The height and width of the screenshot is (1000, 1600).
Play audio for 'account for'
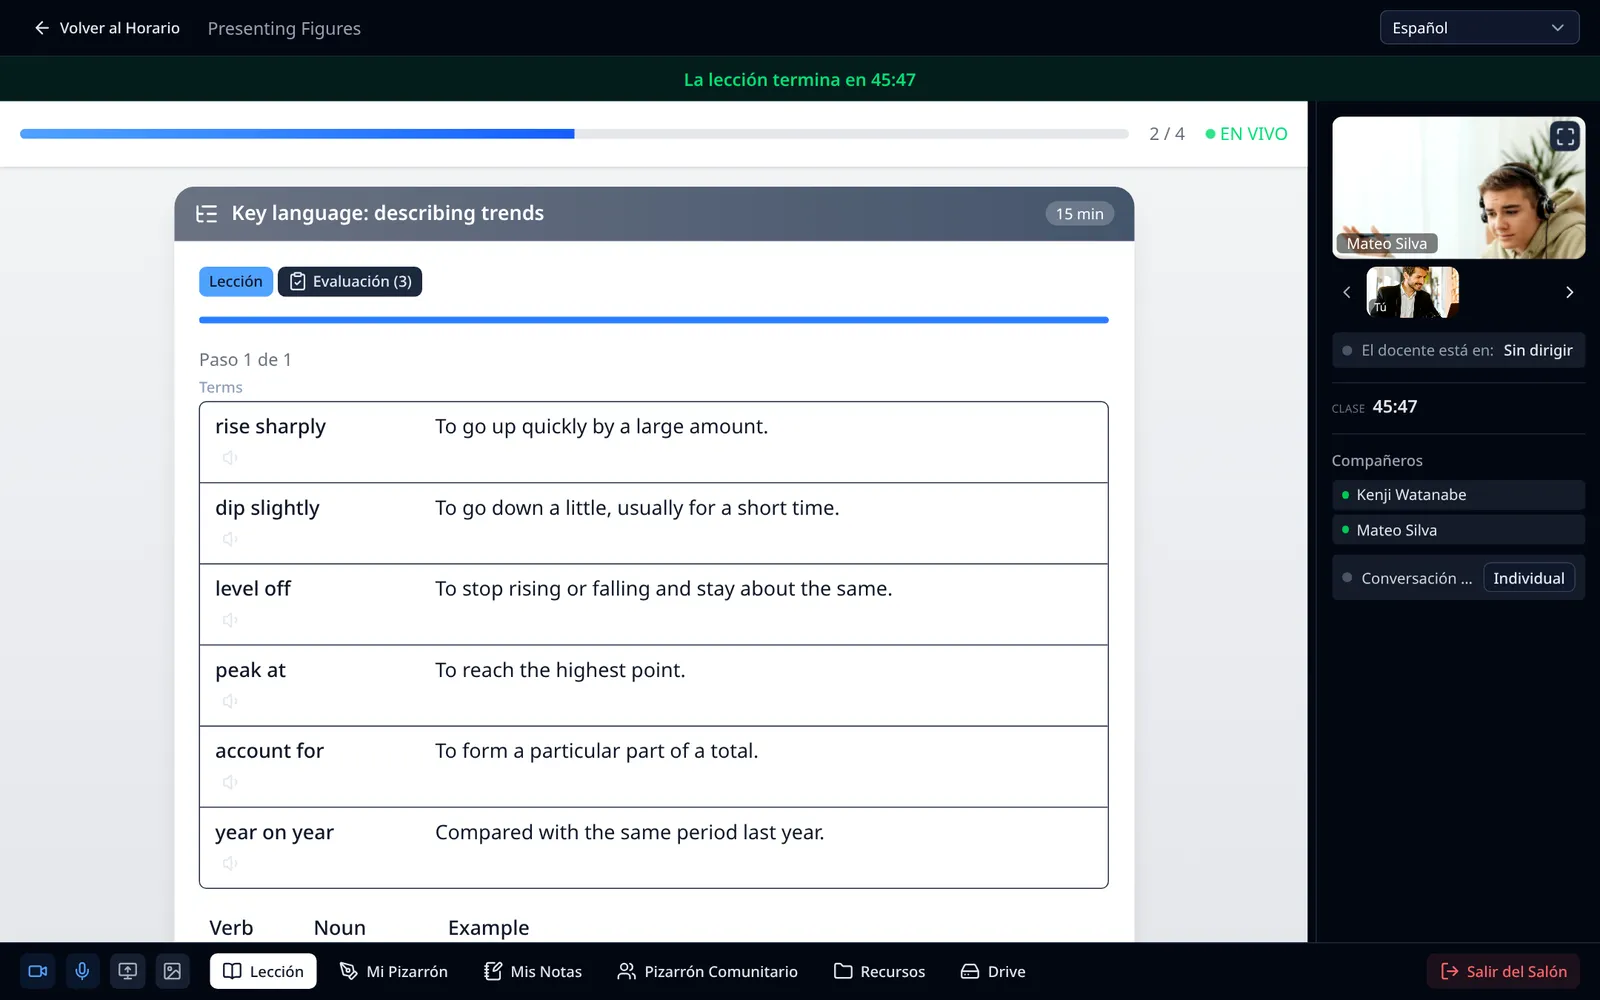click(x=230, y=782)
